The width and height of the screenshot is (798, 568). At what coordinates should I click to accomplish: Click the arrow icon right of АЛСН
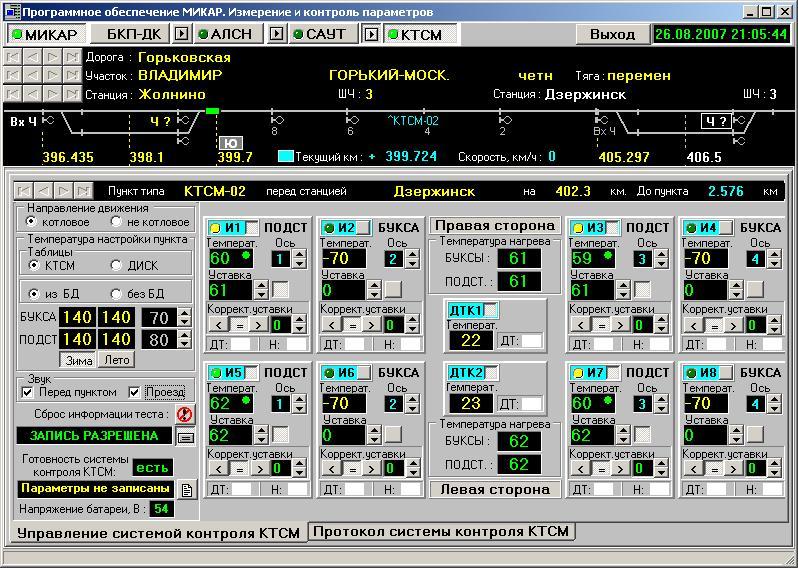coord(274,34)
